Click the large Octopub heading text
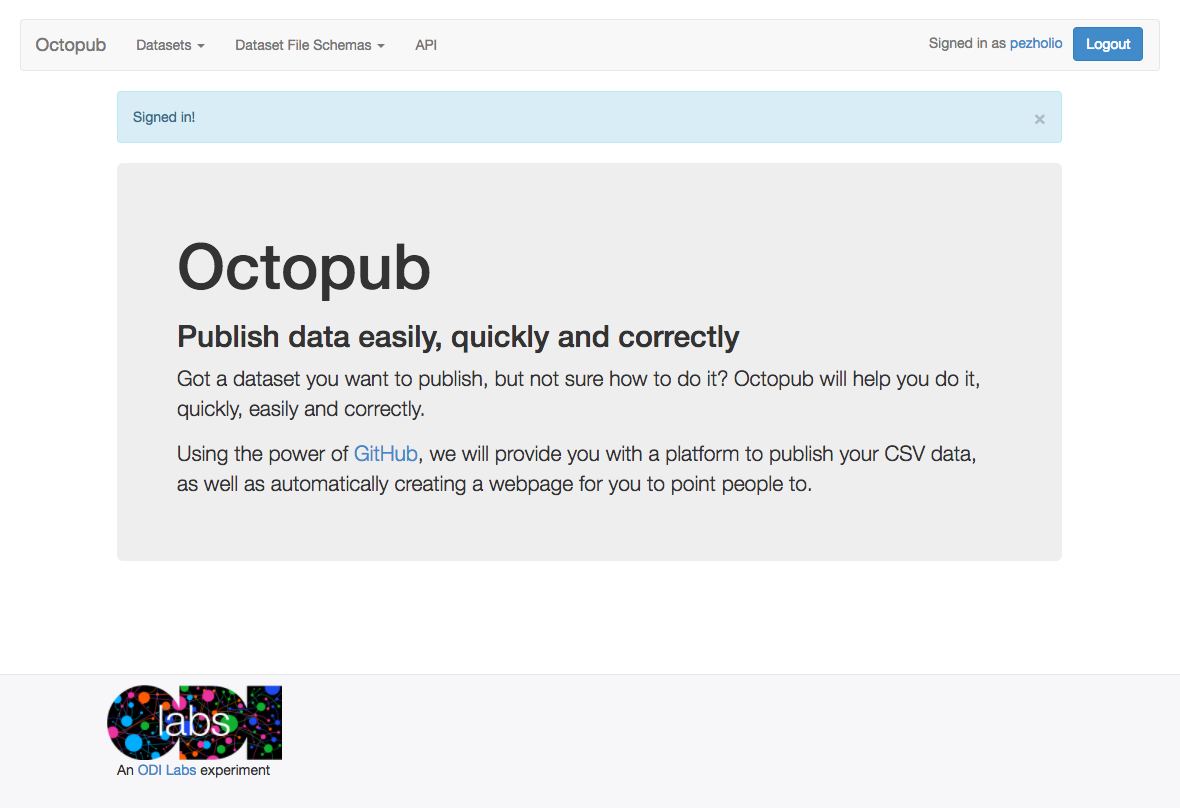The image size is (1180, 808). pyautogui.click(x=303, y=267)
